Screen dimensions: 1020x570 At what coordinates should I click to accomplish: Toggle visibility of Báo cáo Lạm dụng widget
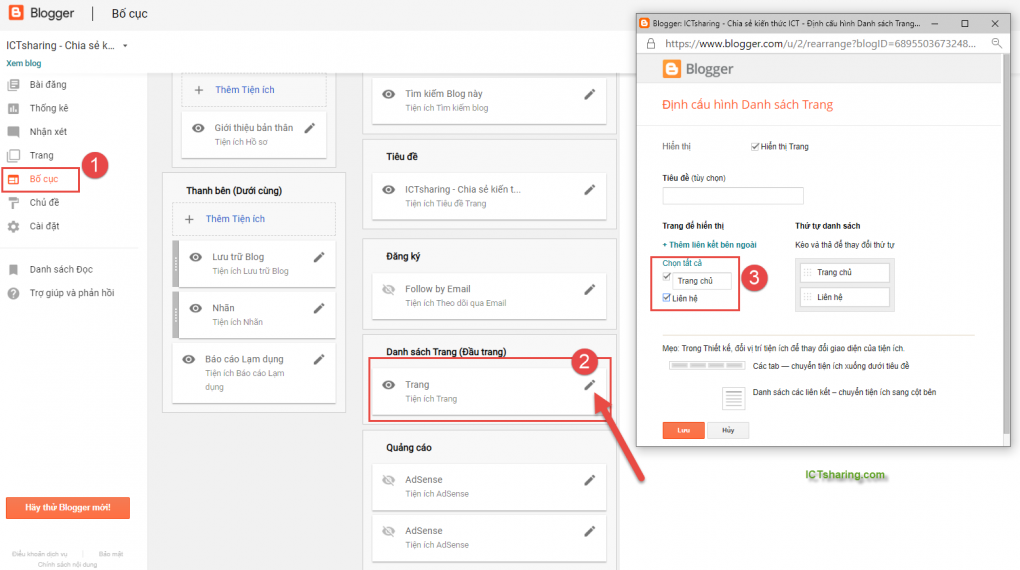(189, 359)
